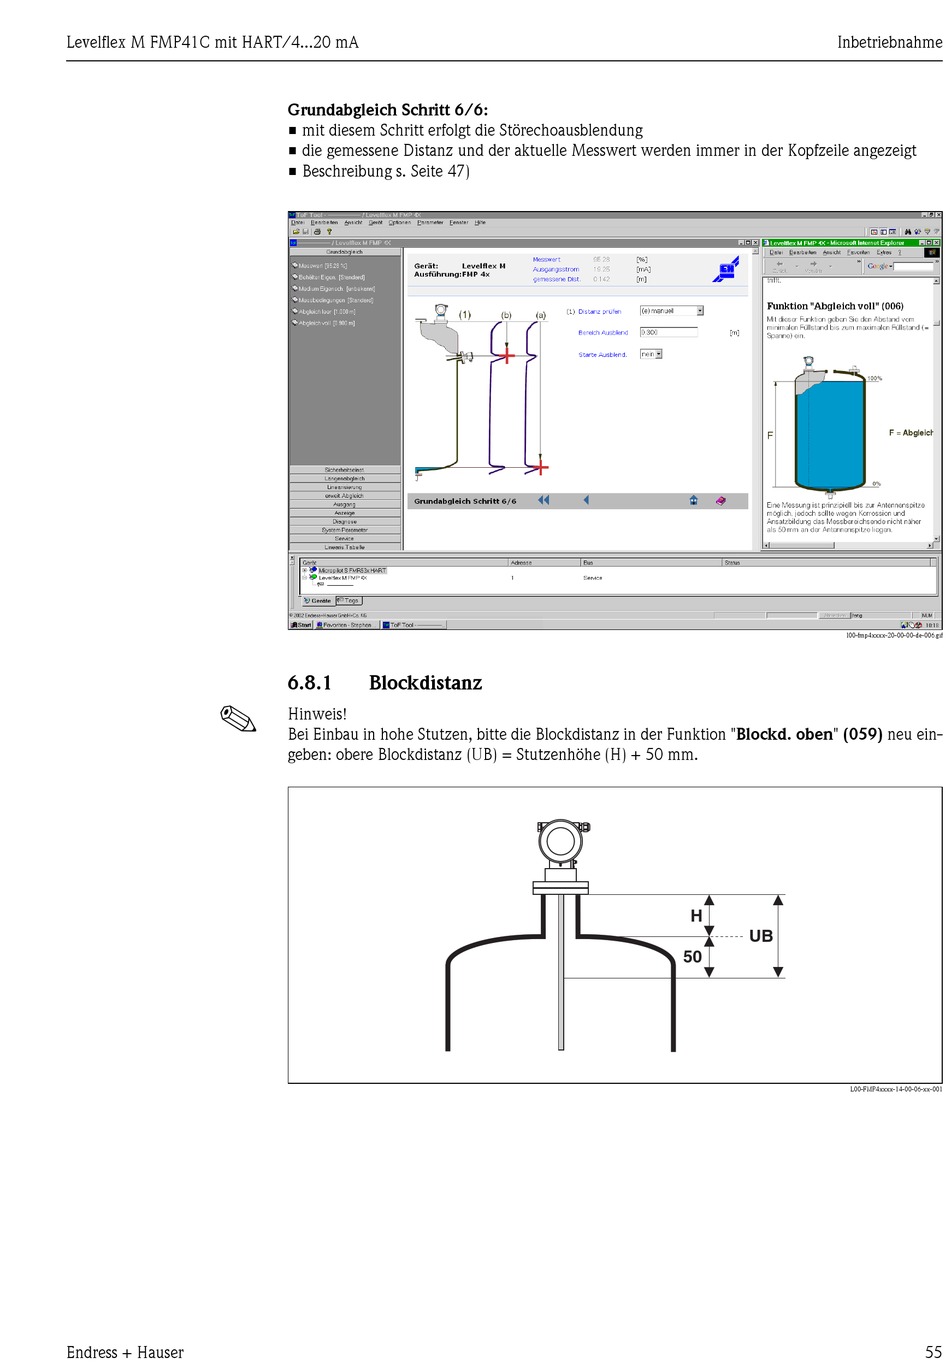Open the Ausgang group
The image size is (950, 1370).
coord(345,505)
